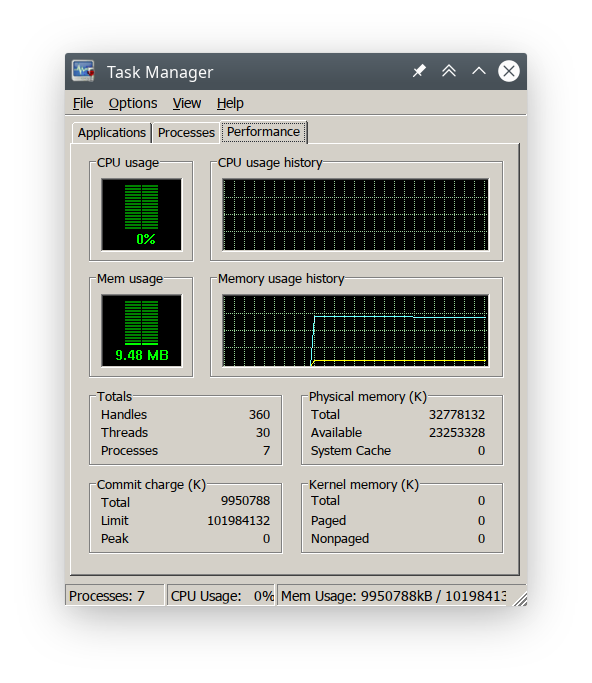The width and height of the screenshot is (592, 683).
Task: Click the CPU usage 0% gauge
Action: pyautogui.click(x=142, y=214)
